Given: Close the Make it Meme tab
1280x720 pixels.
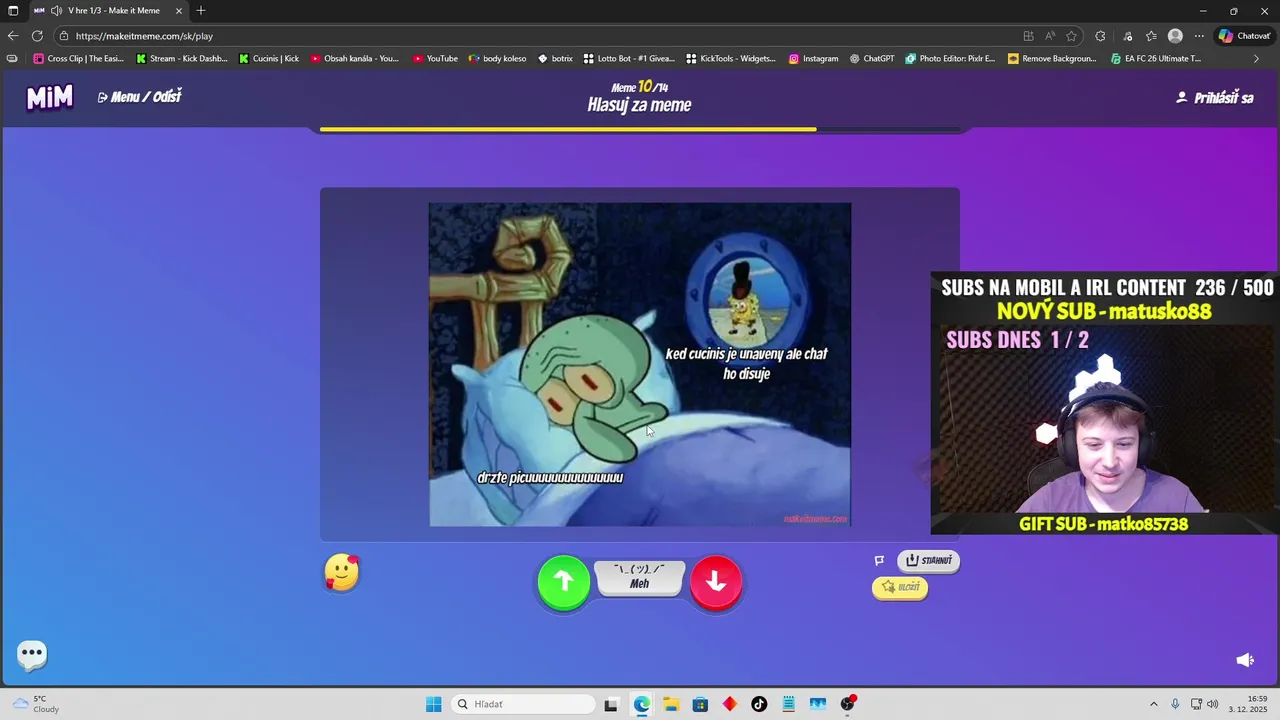Looking at the screenshot, I should point(179,11).
